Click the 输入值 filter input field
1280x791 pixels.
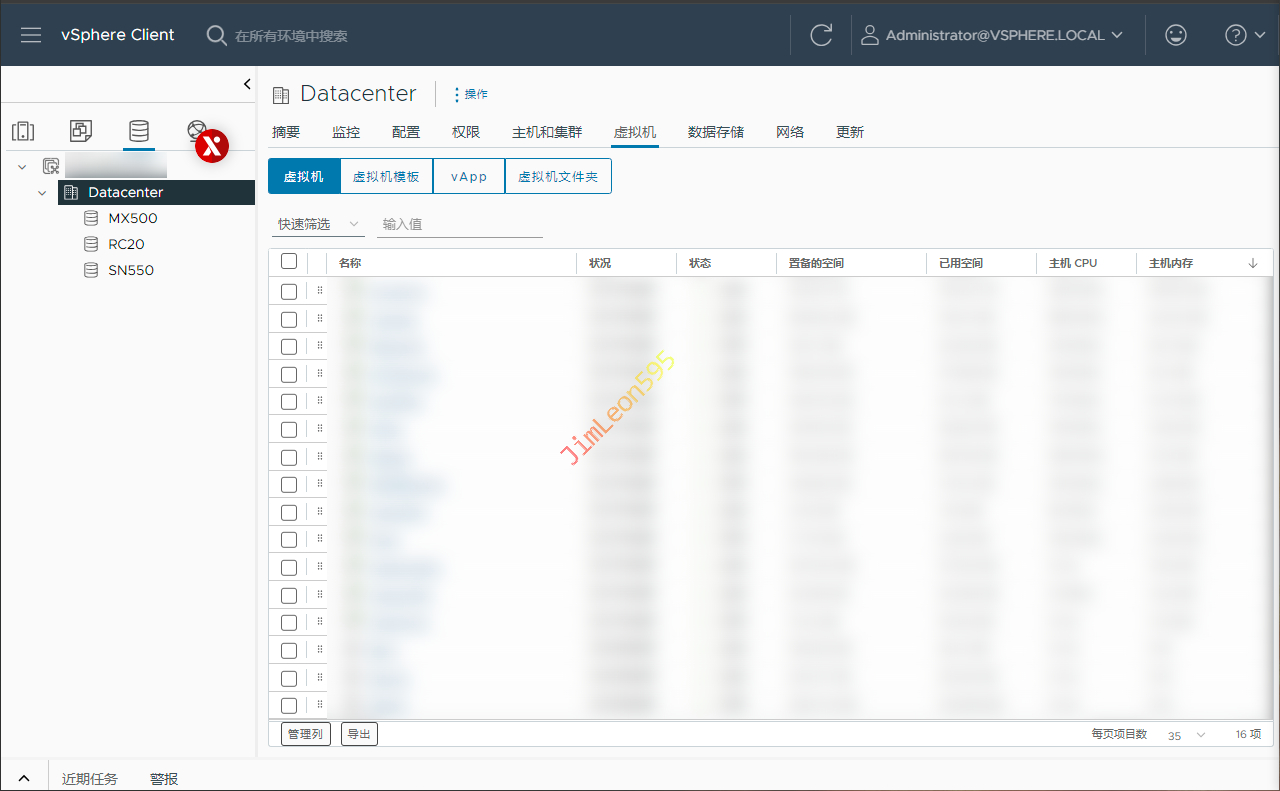[460, 225]
